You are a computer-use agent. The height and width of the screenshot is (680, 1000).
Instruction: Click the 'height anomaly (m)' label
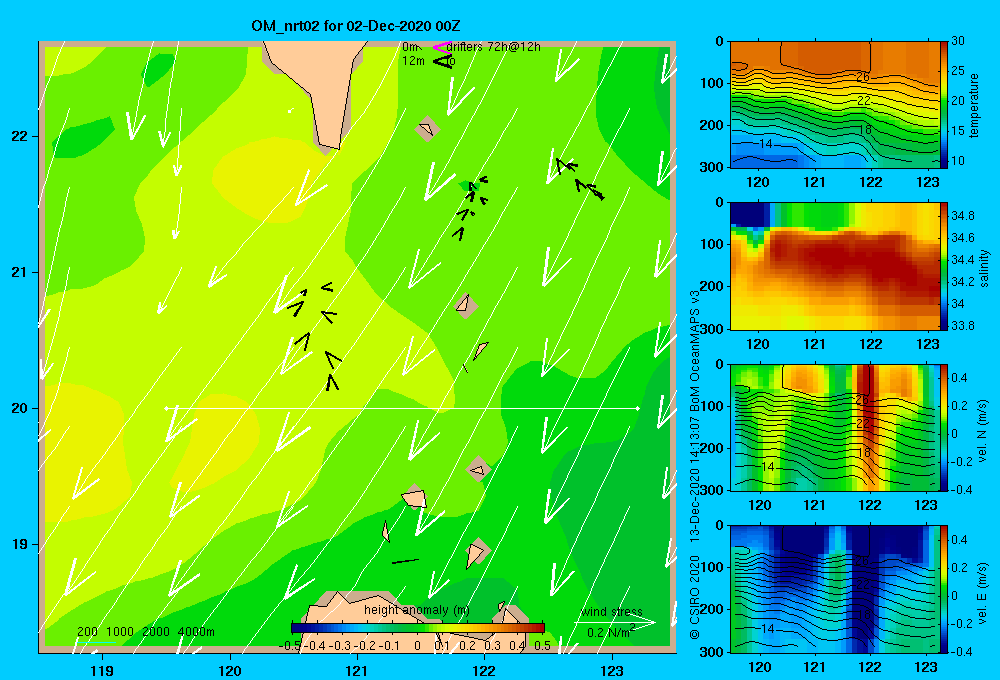coord(417,610)
